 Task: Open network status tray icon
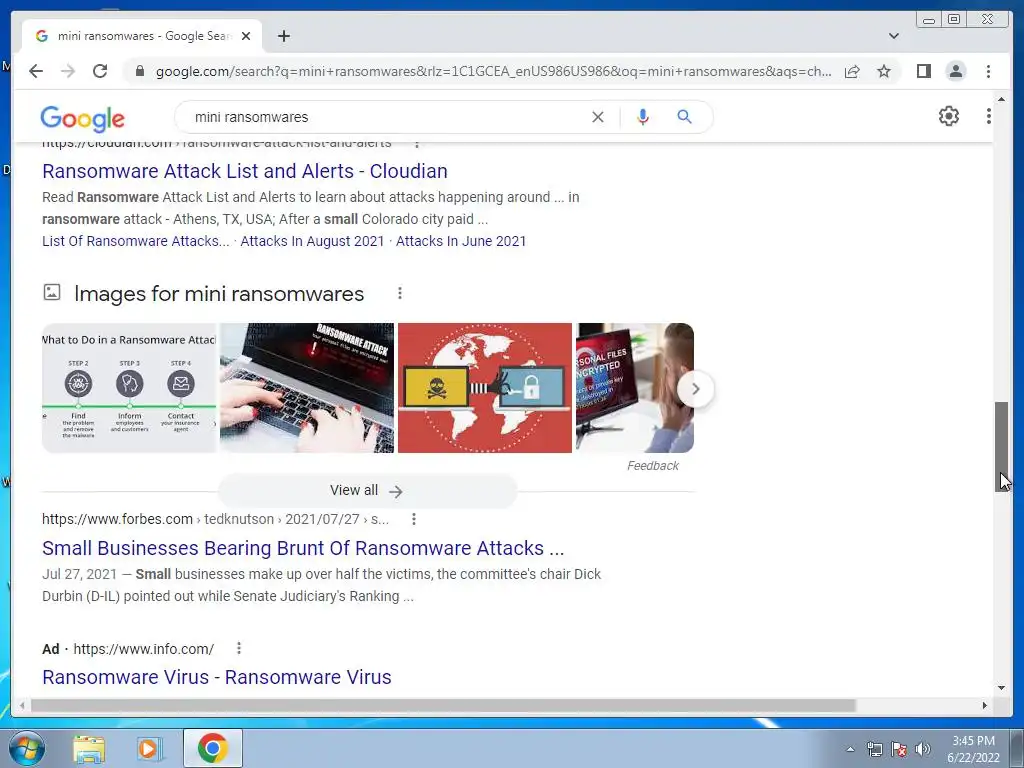[874, 749]
